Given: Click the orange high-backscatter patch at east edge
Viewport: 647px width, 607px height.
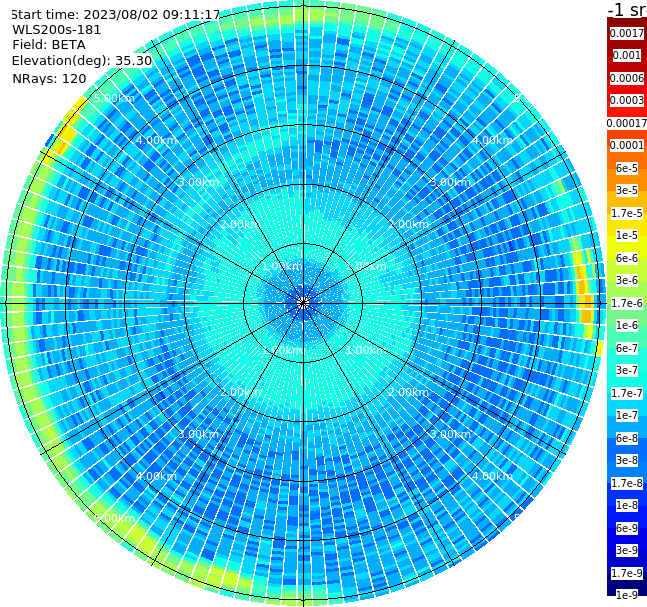Looking at the screenshot, I should 585,297.
